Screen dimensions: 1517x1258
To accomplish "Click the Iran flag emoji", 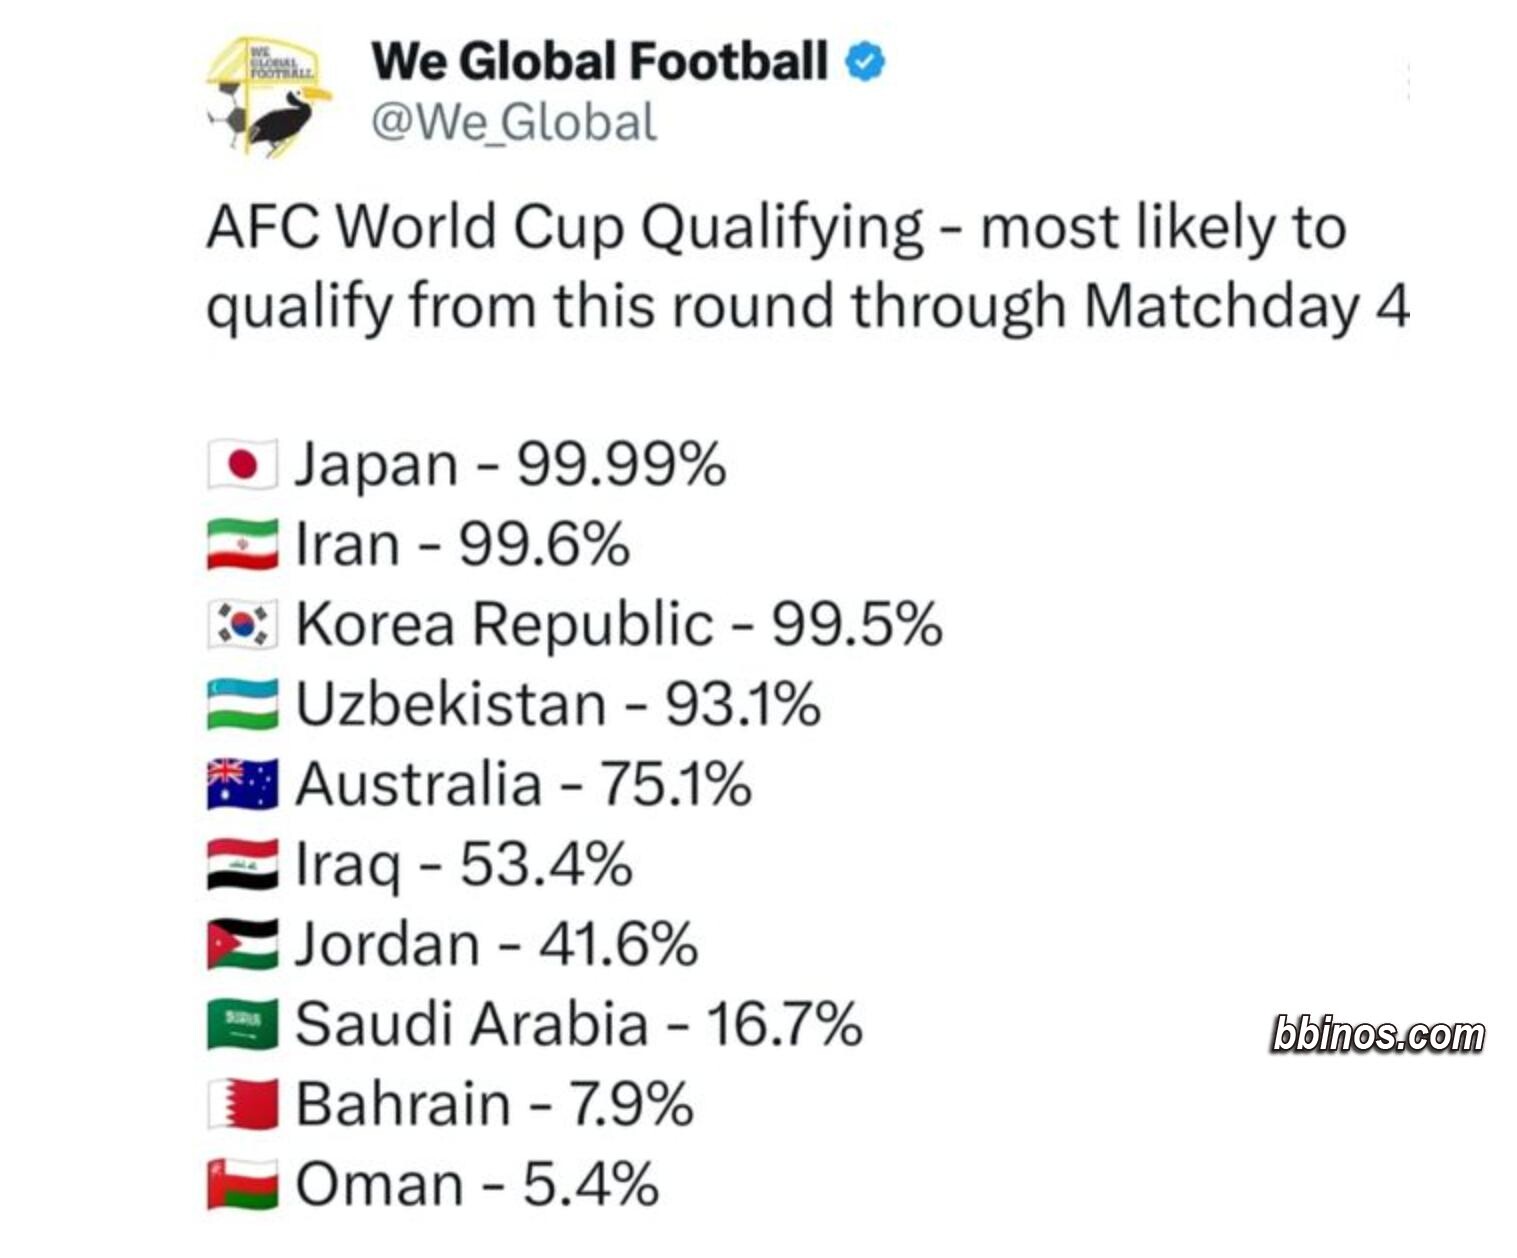I will (x=243, y=545).
